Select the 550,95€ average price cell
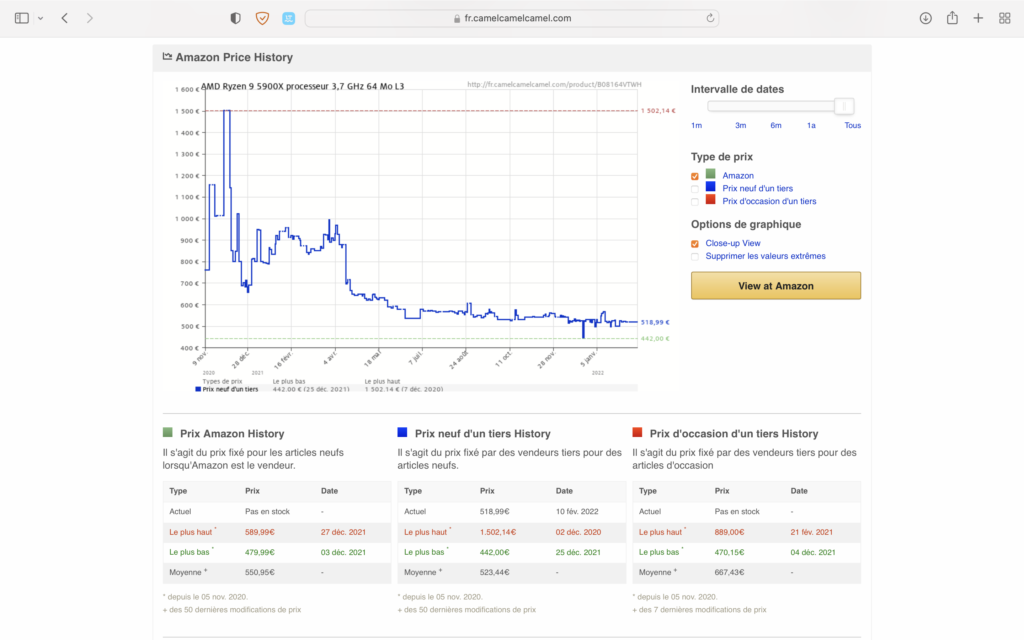 260,573
